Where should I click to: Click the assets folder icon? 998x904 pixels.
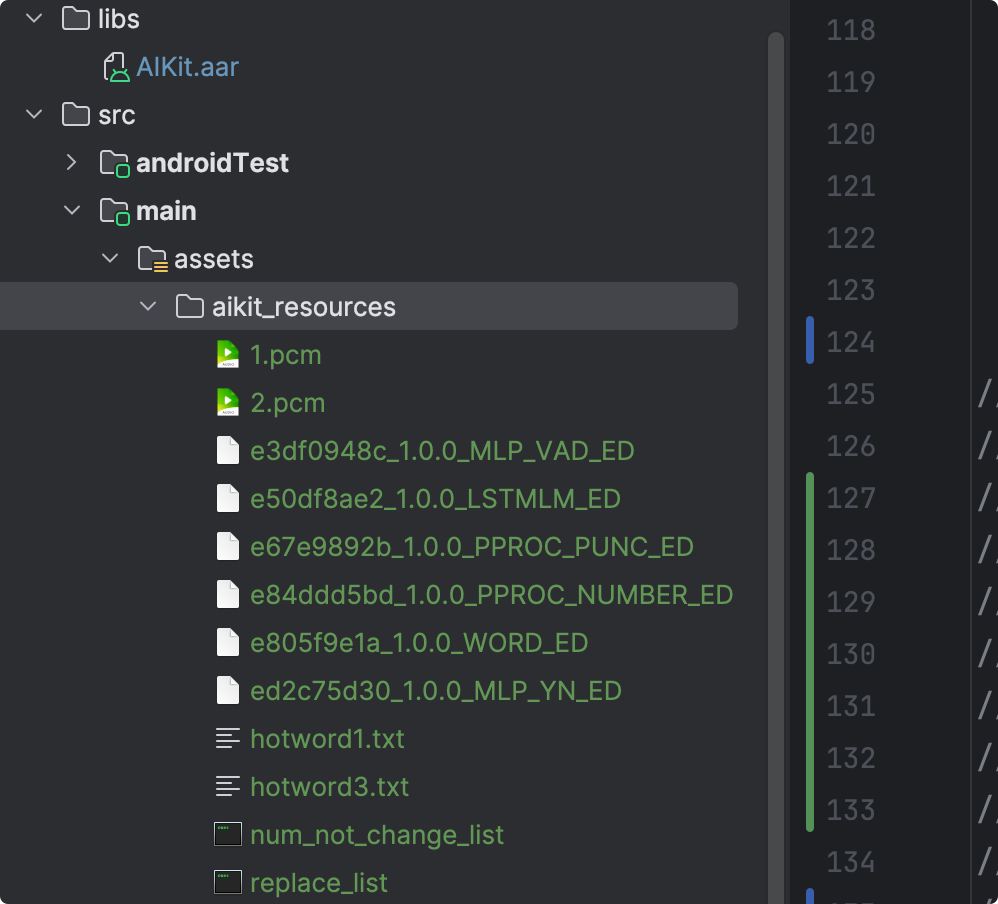(152, 258)
